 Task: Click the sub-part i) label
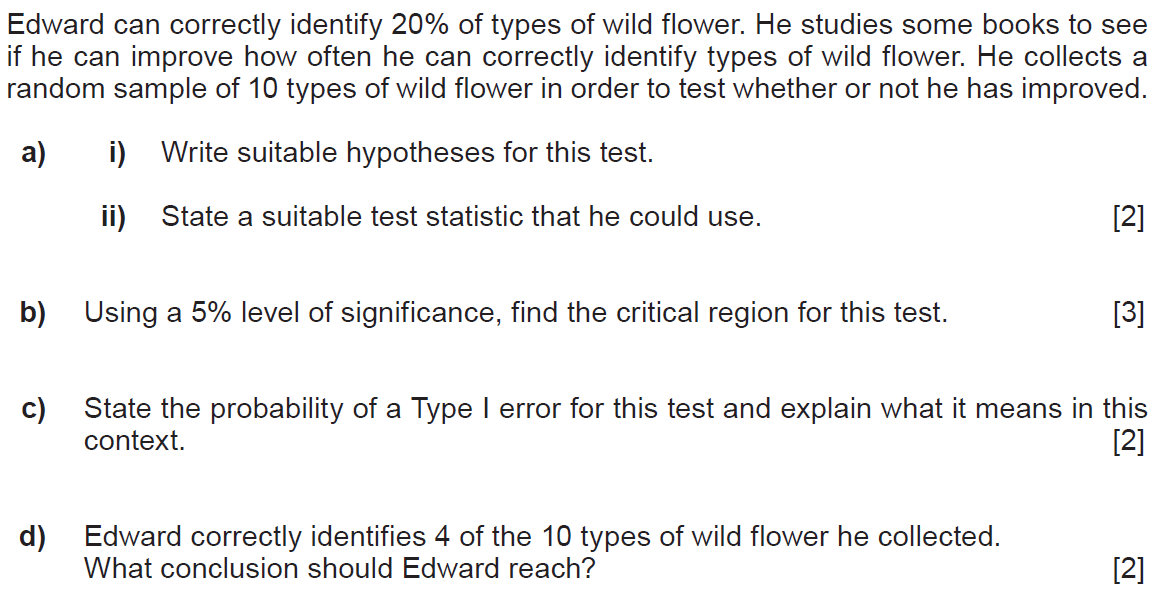pos(117,153)
